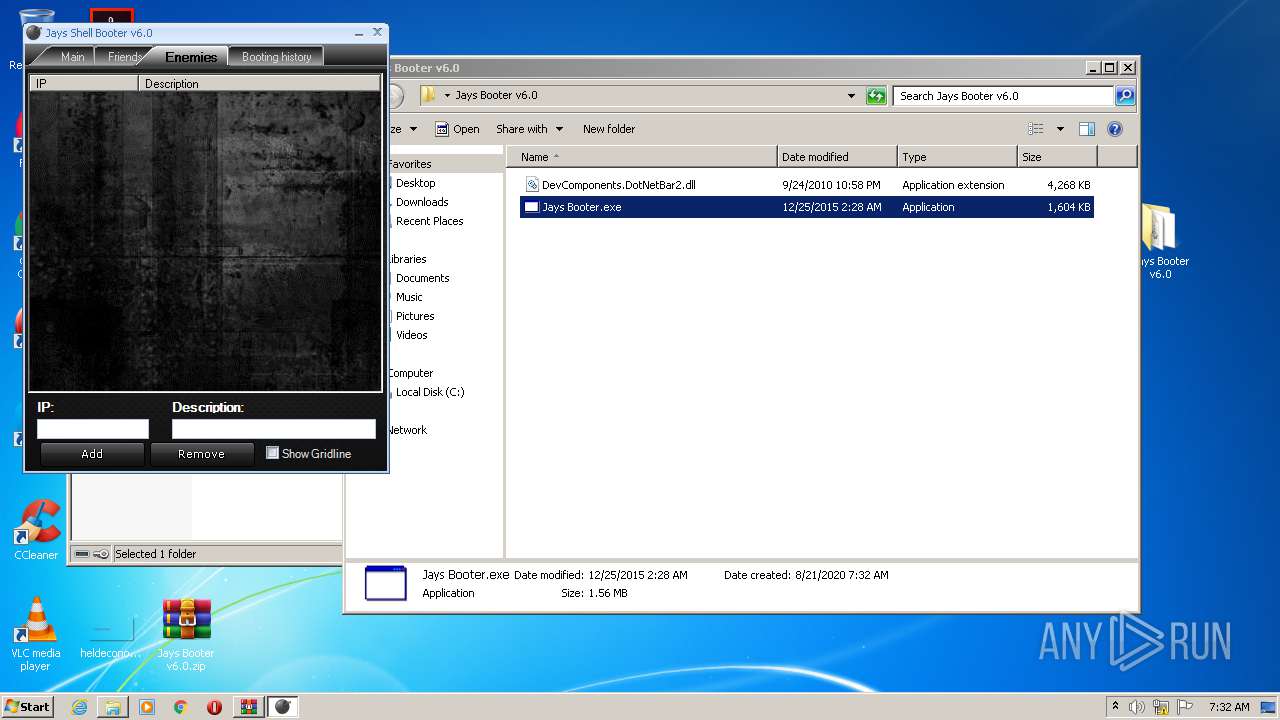
Task: Toggle the Show Gridline checkbox
Action: (x=272, y=453)
